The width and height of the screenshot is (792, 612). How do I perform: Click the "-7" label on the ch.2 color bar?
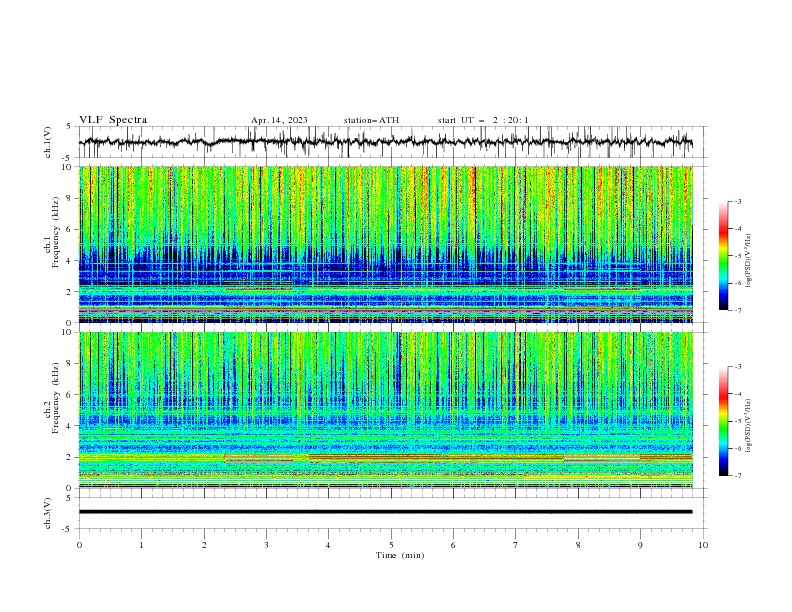click(x=737, y=476)
